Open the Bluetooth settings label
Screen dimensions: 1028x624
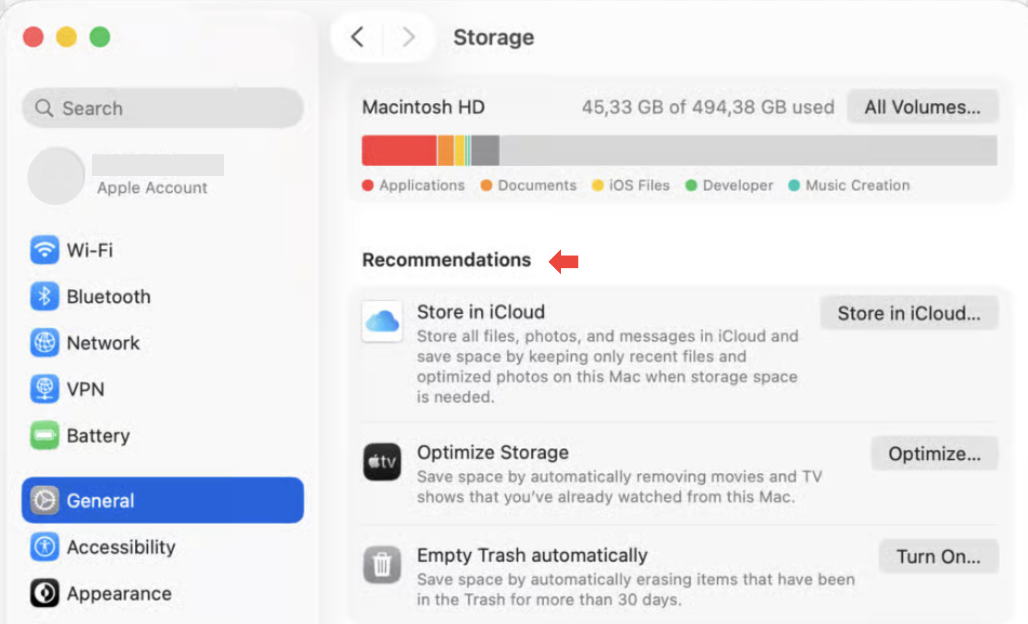(108, 296)
